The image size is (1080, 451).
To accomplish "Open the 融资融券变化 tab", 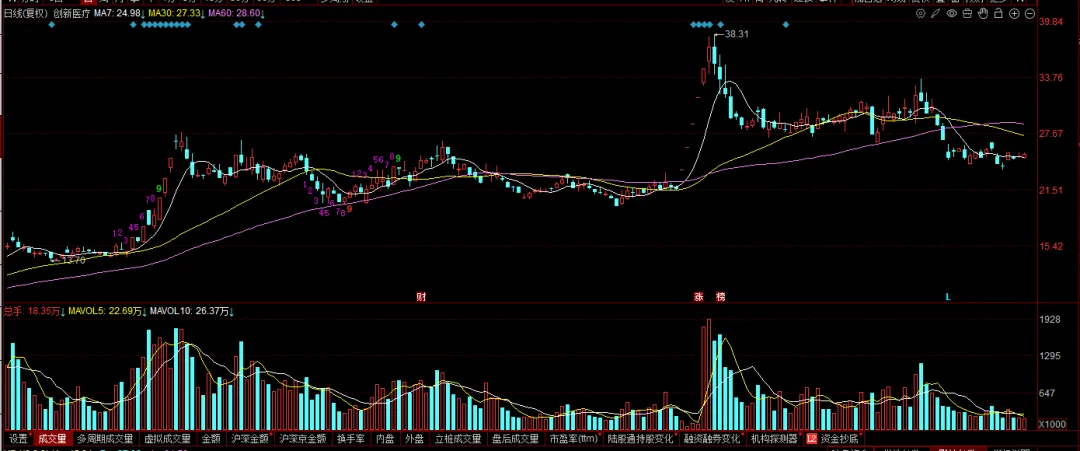I will (712, 439).
